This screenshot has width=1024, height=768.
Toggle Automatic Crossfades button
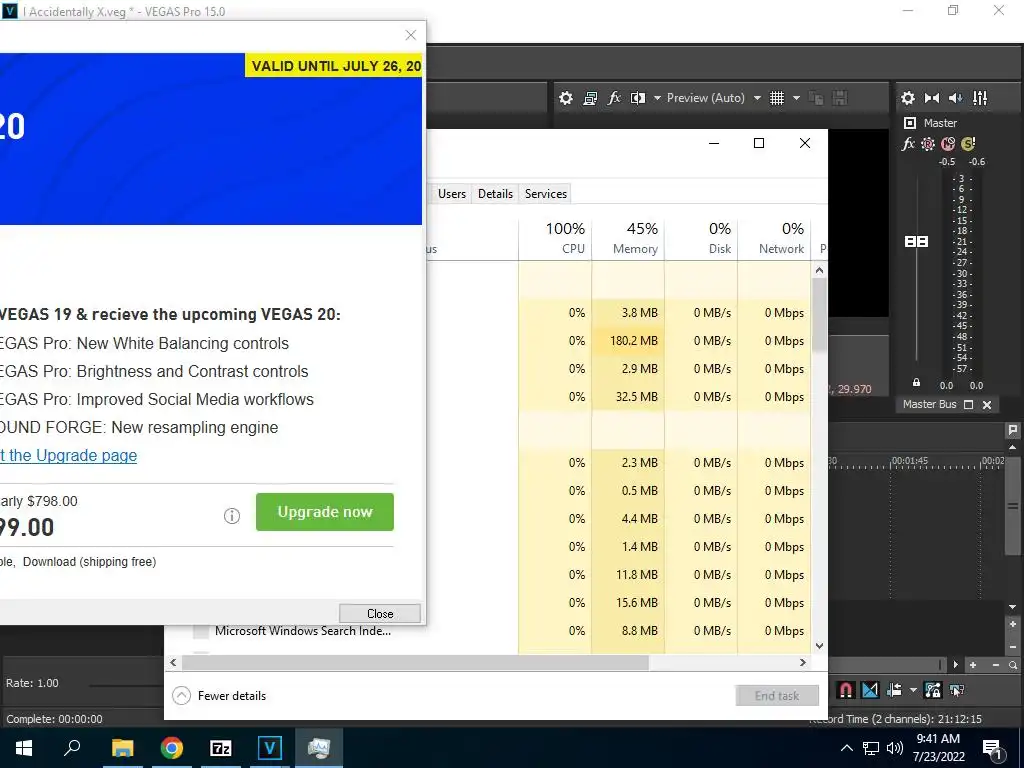coord(870,690)
